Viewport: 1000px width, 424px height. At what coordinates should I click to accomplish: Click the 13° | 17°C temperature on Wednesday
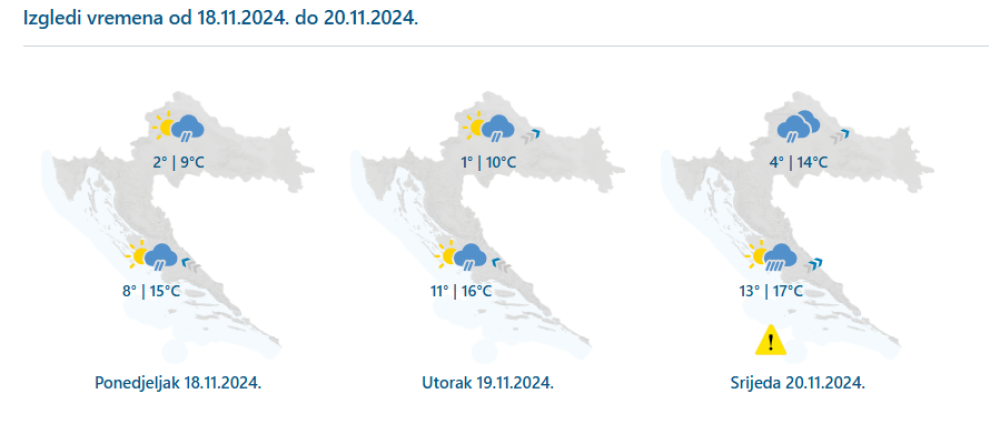(x=770, y=291)
